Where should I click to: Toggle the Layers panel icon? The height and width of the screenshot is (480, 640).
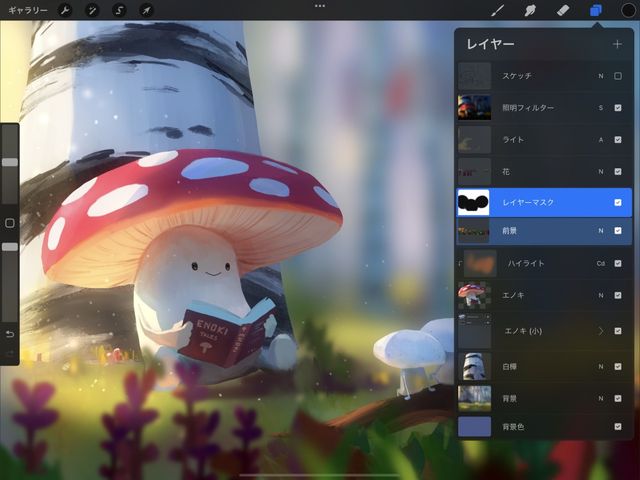coord(596,10)
